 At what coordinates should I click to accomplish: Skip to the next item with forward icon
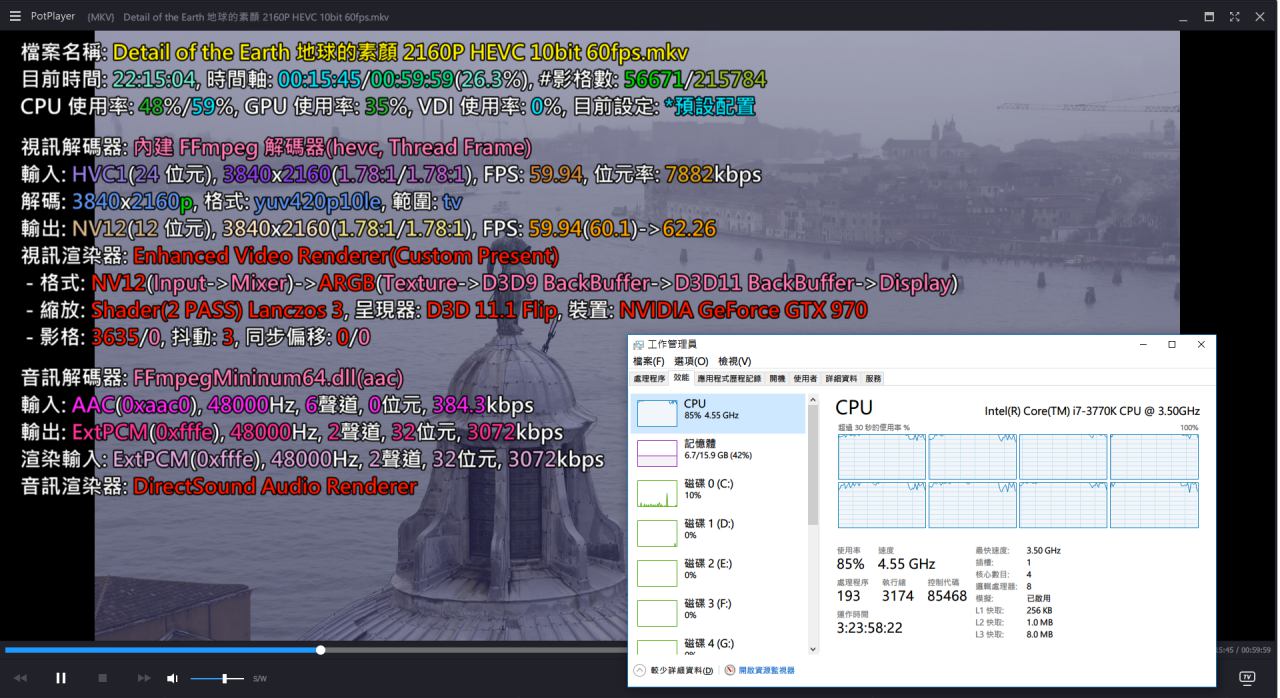tap(144, 678)
